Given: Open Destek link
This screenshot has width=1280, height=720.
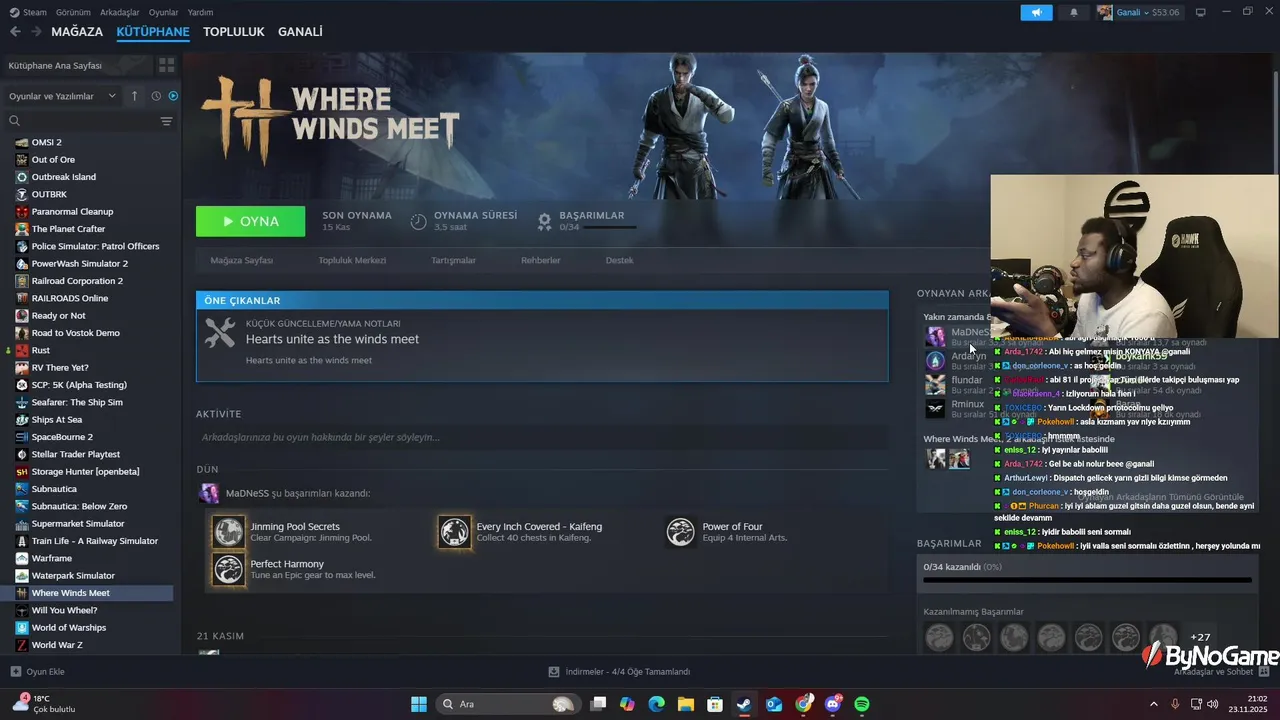Looking at the screenshot, I should pyautogui.click(x=619, y=260).
